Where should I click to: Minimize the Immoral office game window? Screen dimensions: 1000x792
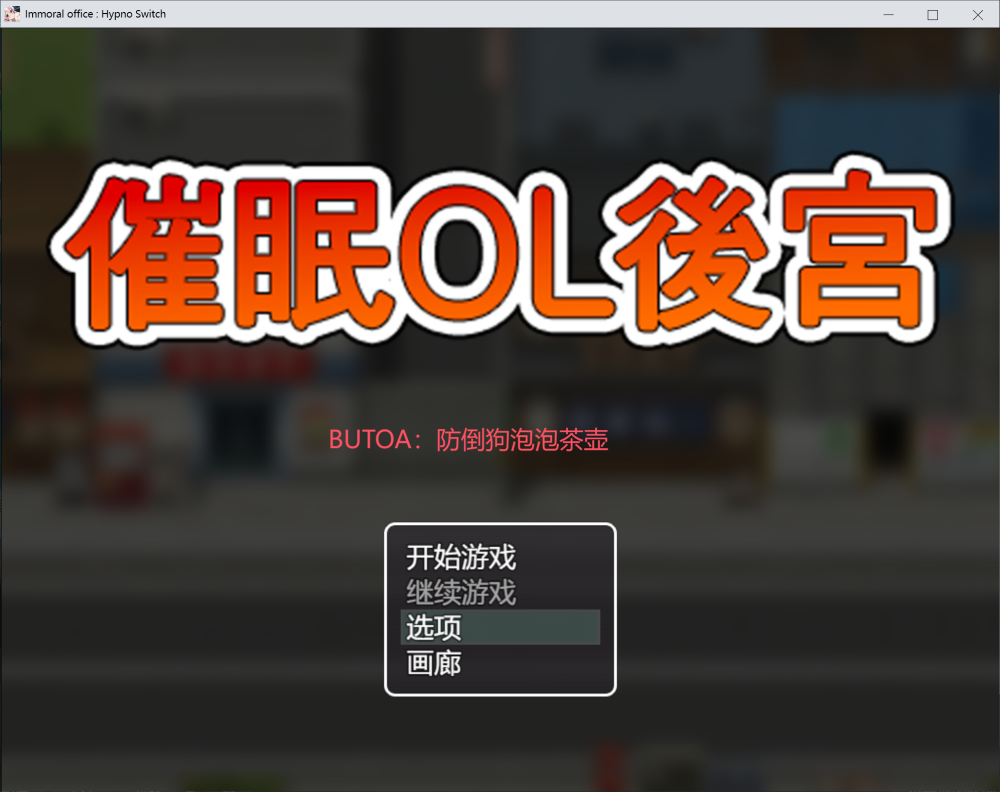click(x=887, y=14)
